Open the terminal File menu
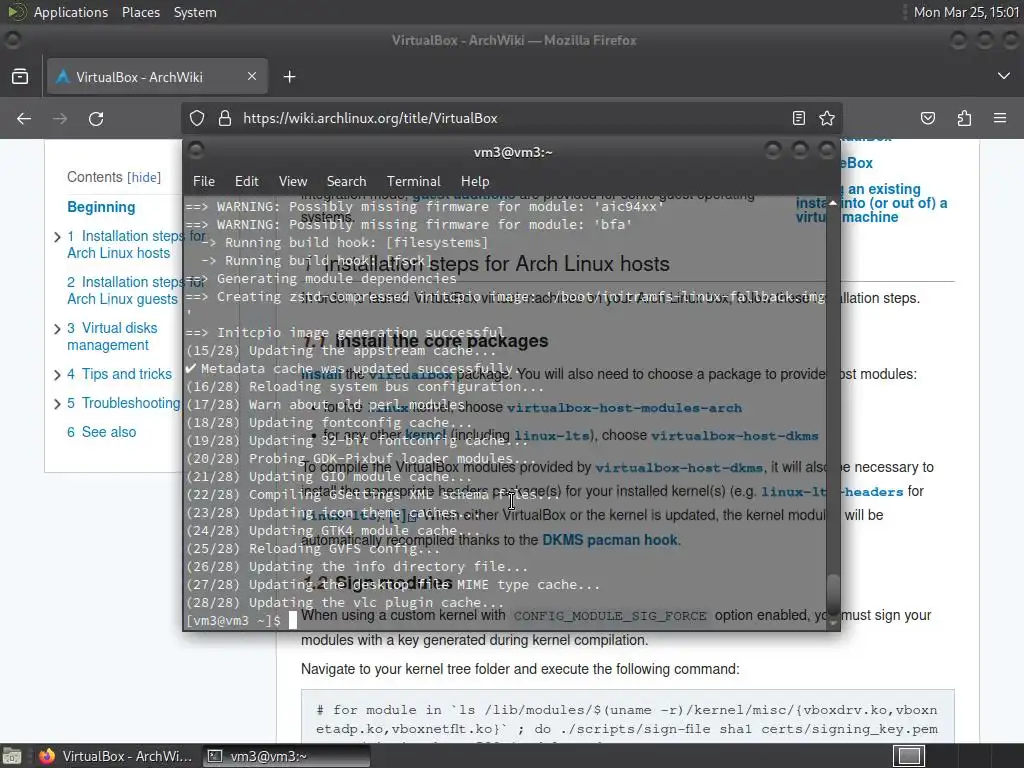 click(x=204, y=181)
